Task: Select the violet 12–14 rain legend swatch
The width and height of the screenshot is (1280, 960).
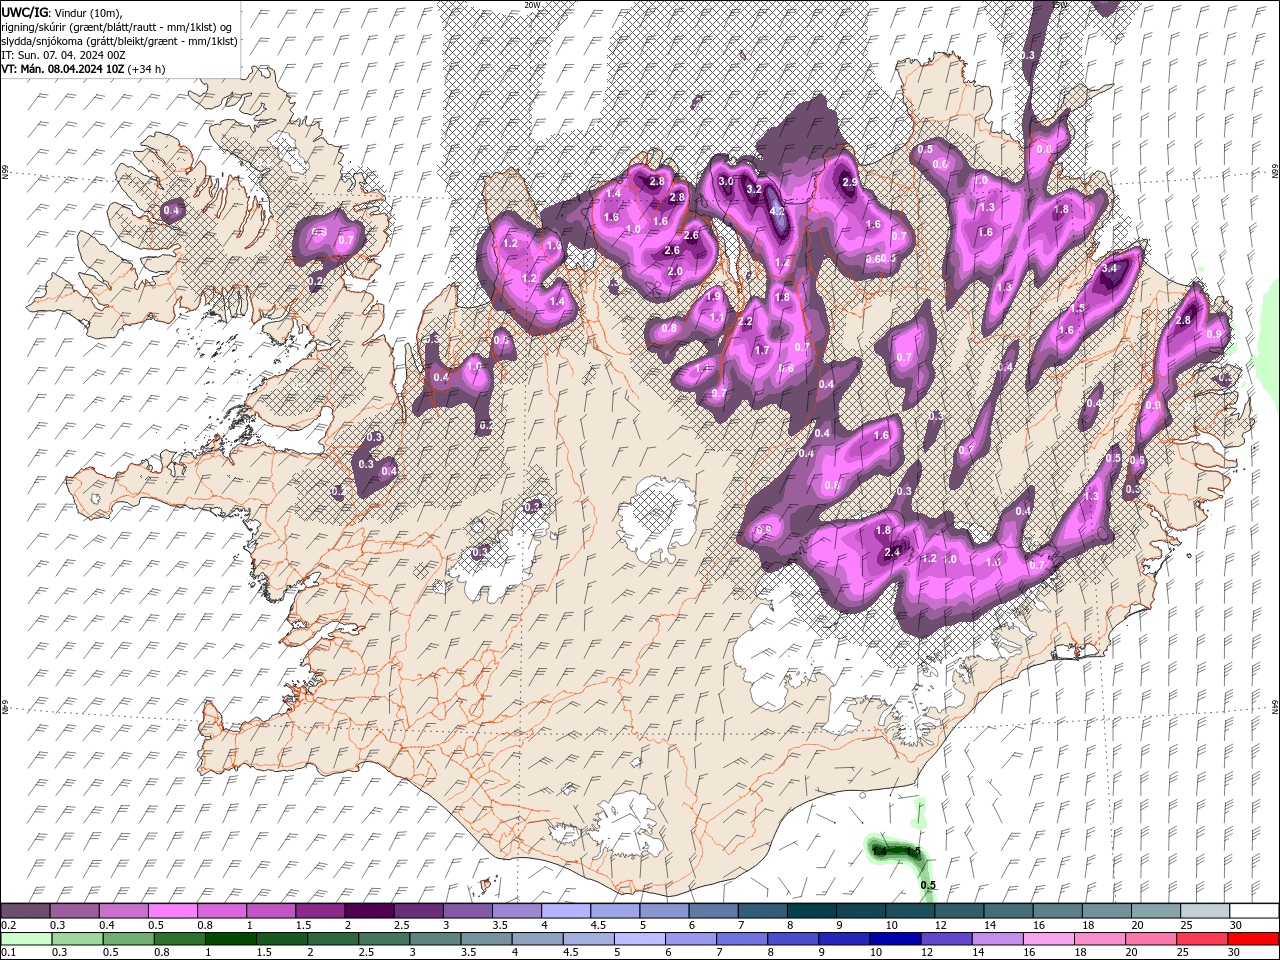Action: click(x=947, y=939)
